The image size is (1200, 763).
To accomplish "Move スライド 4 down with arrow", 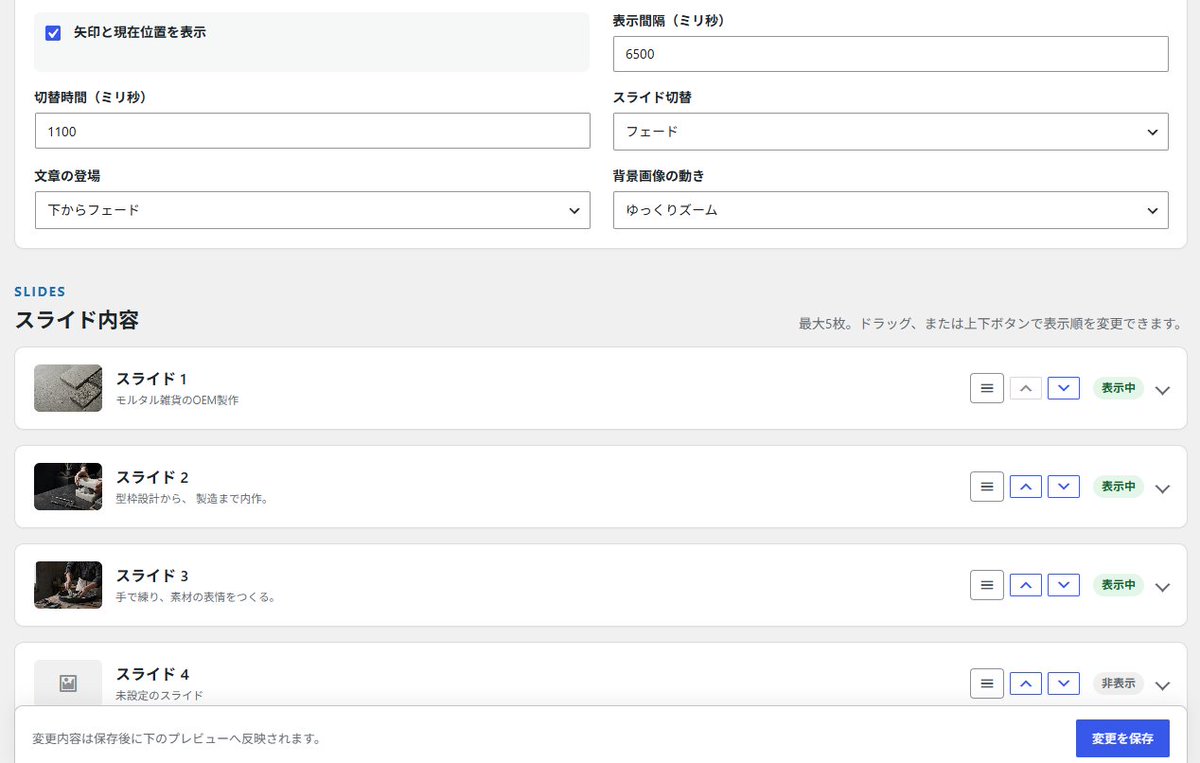I will (1064, 683).
